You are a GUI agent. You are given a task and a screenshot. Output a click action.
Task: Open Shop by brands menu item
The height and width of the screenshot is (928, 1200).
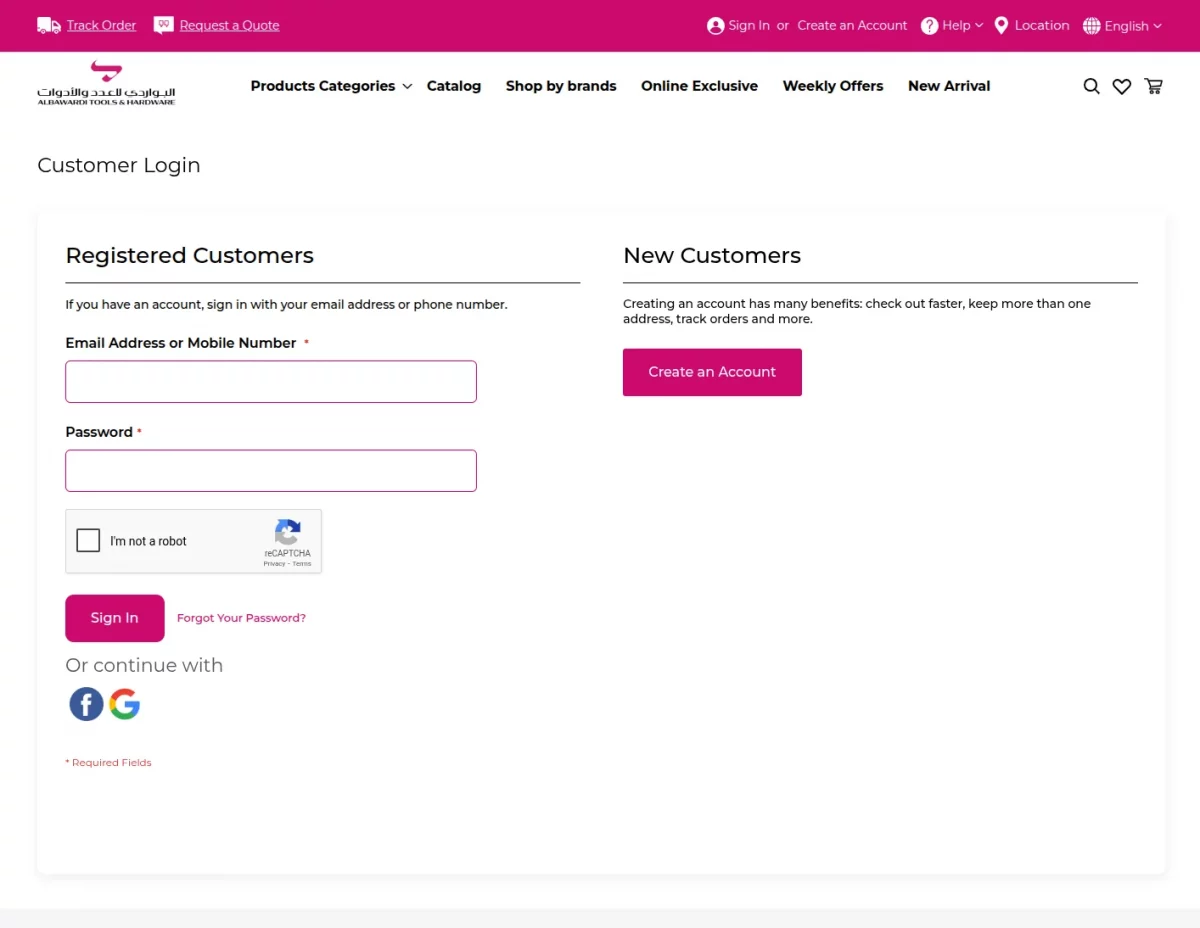[x=561, y=86]
